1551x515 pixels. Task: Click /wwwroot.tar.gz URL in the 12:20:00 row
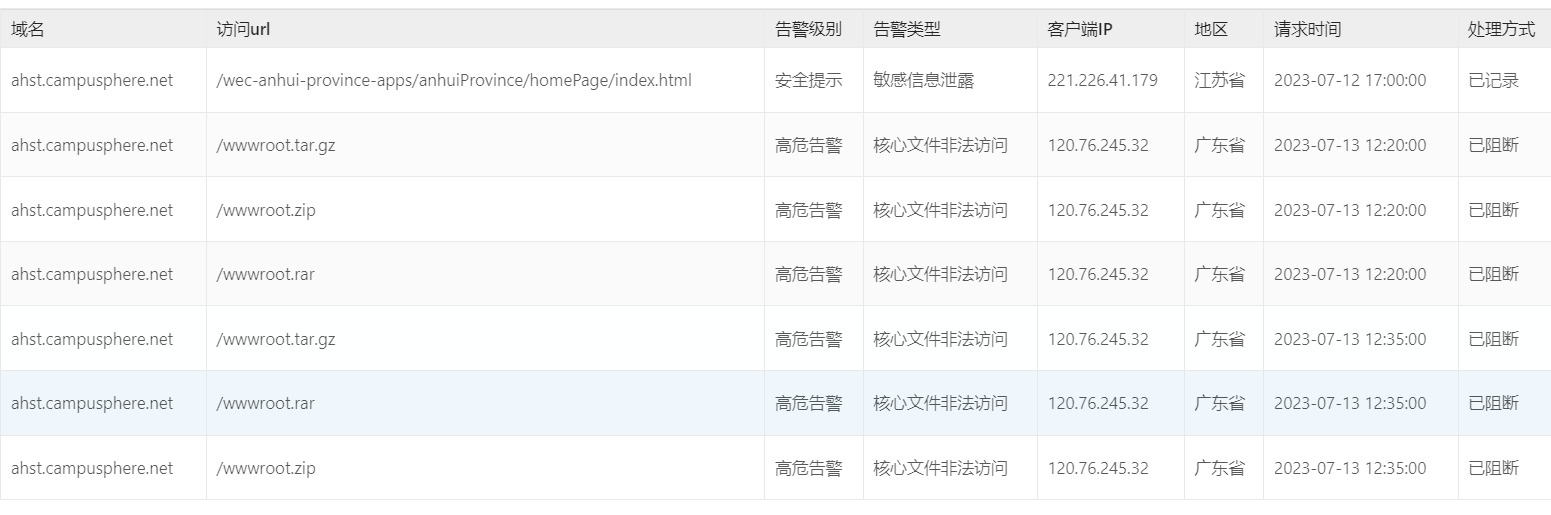276,145
